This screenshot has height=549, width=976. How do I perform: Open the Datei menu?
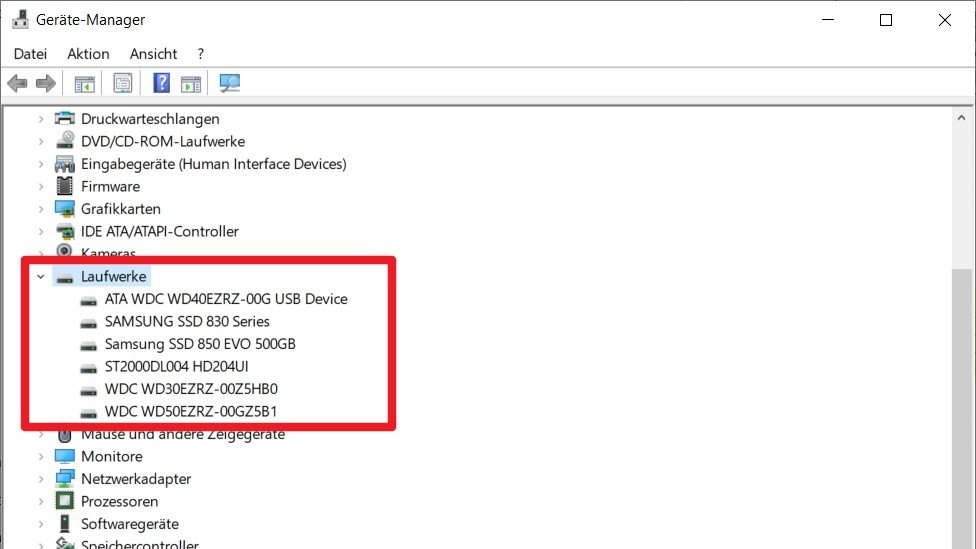[x=30, y=54]
